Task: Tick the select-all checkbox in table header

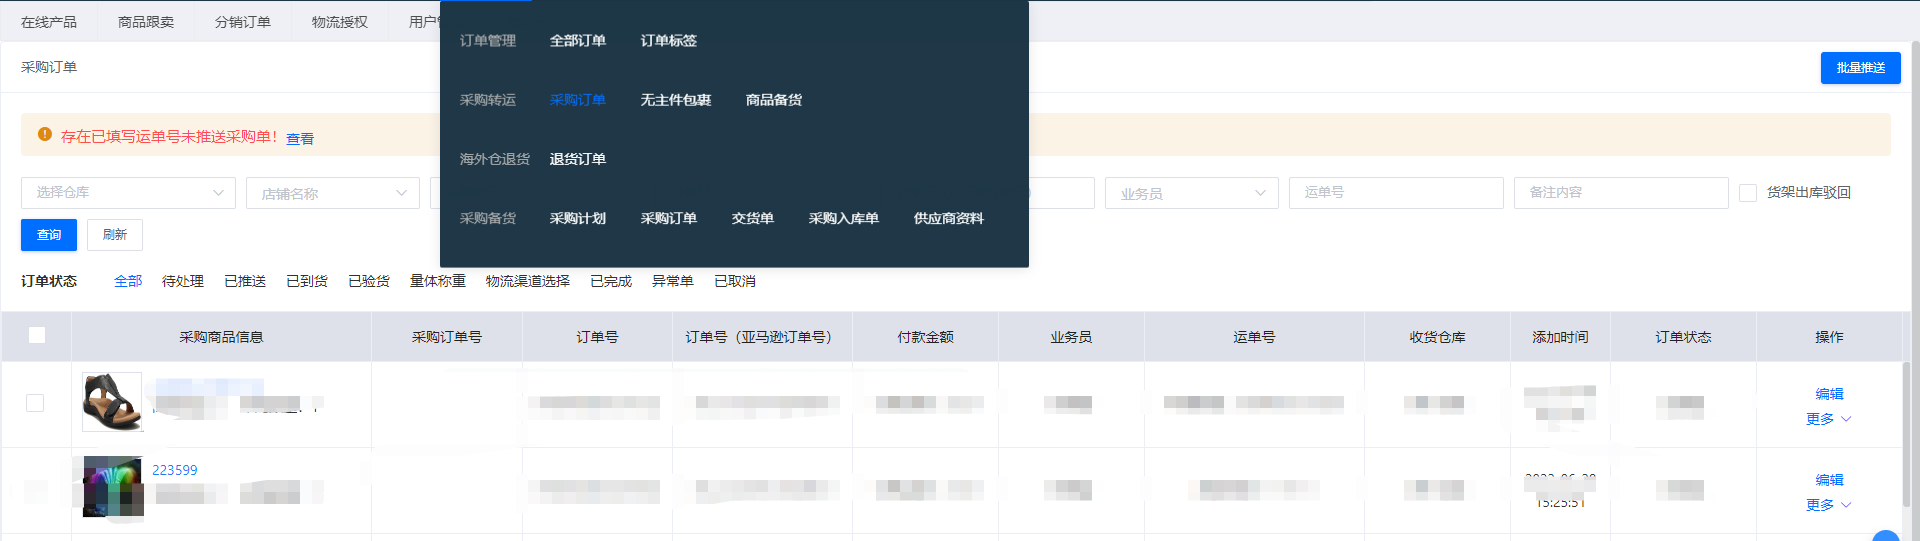Action: (x=37, y=336)
